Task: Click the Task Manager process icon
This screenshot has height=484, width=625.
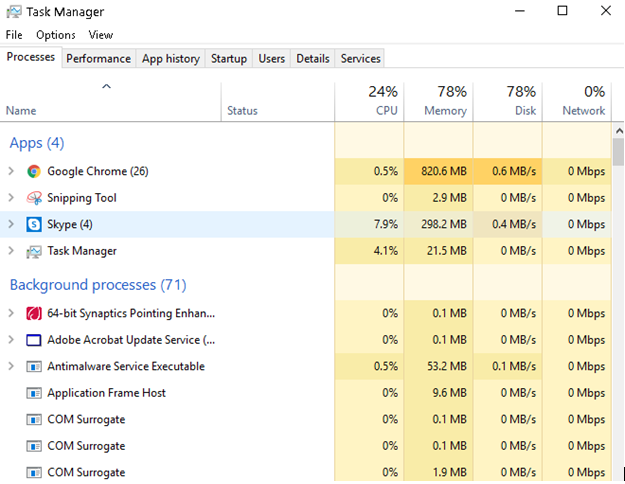Action: coord(34,251)
